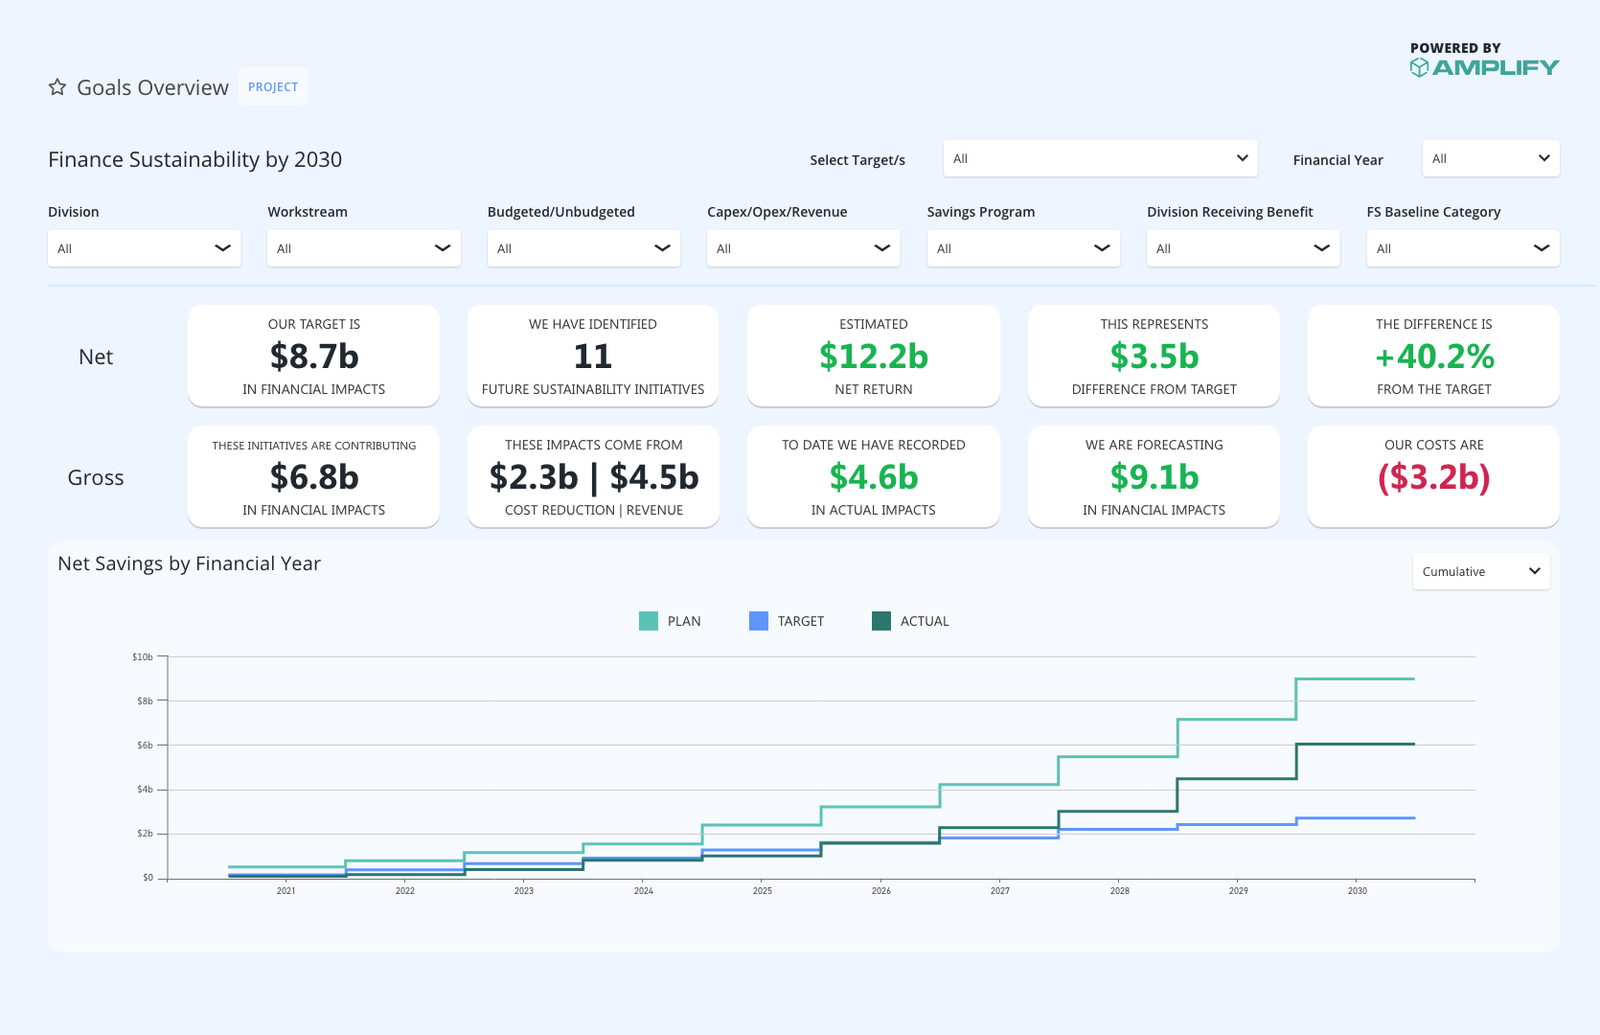Toggle the PLAN series legend swatch
Image resolution: width=1600 pixels, height=1035 pixels.
point(648,621)
